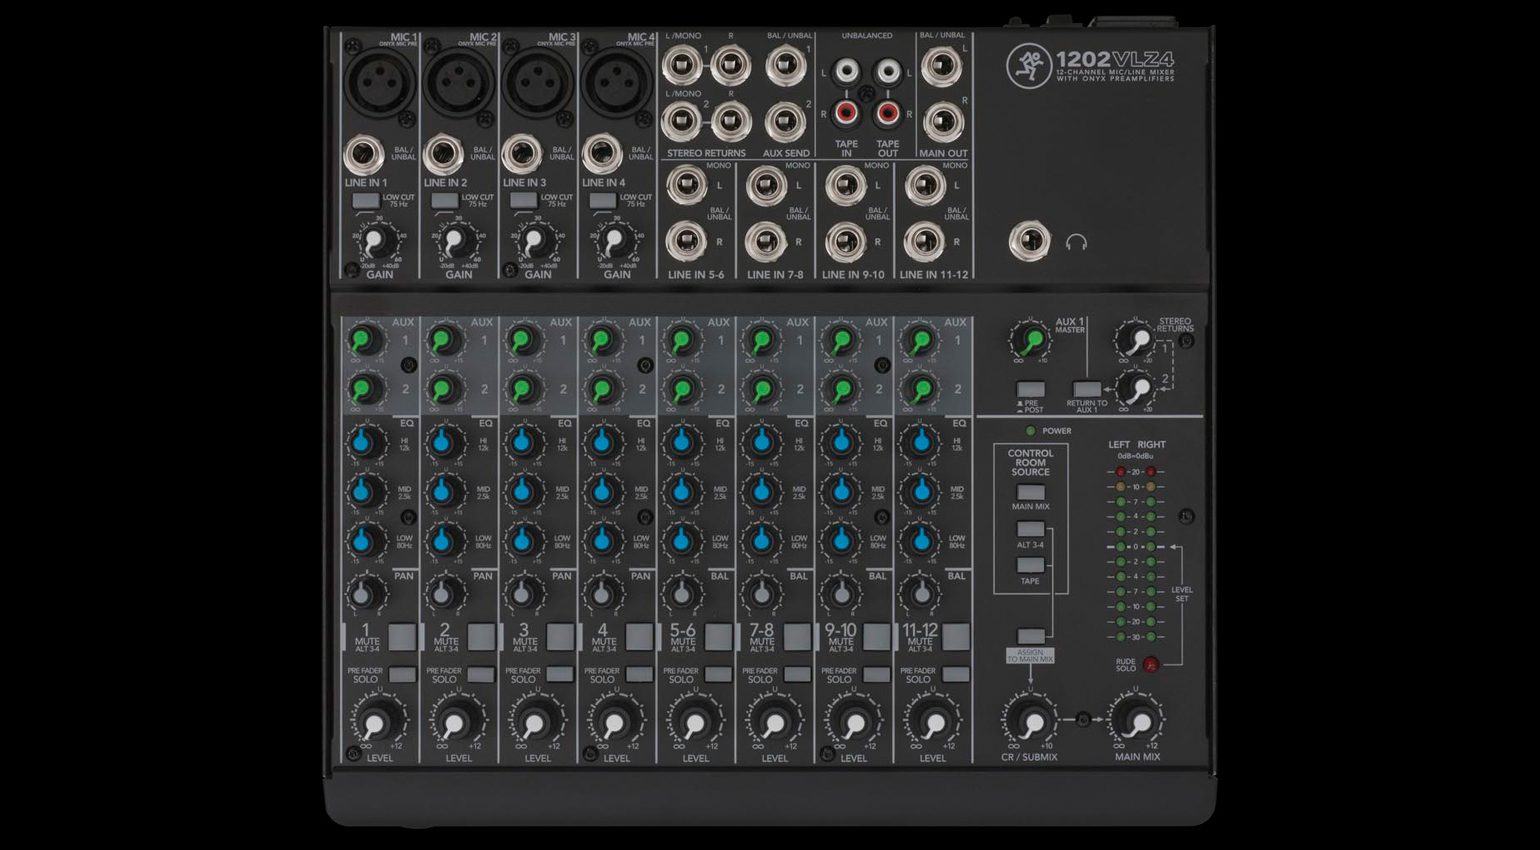Click the CR / Submix level knob
The width and height of the screenshot is (1540, 850).
pyautogui.click(x=1031, y=721)
